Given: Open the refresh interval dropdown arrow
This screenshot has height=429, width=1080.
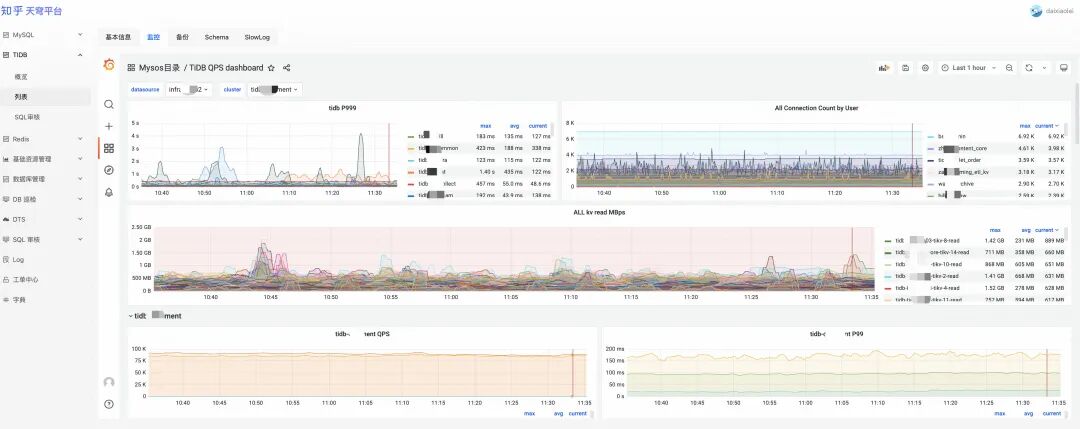Looking at the screenshot, I should pyautogui.click(x=1044, y=68).
